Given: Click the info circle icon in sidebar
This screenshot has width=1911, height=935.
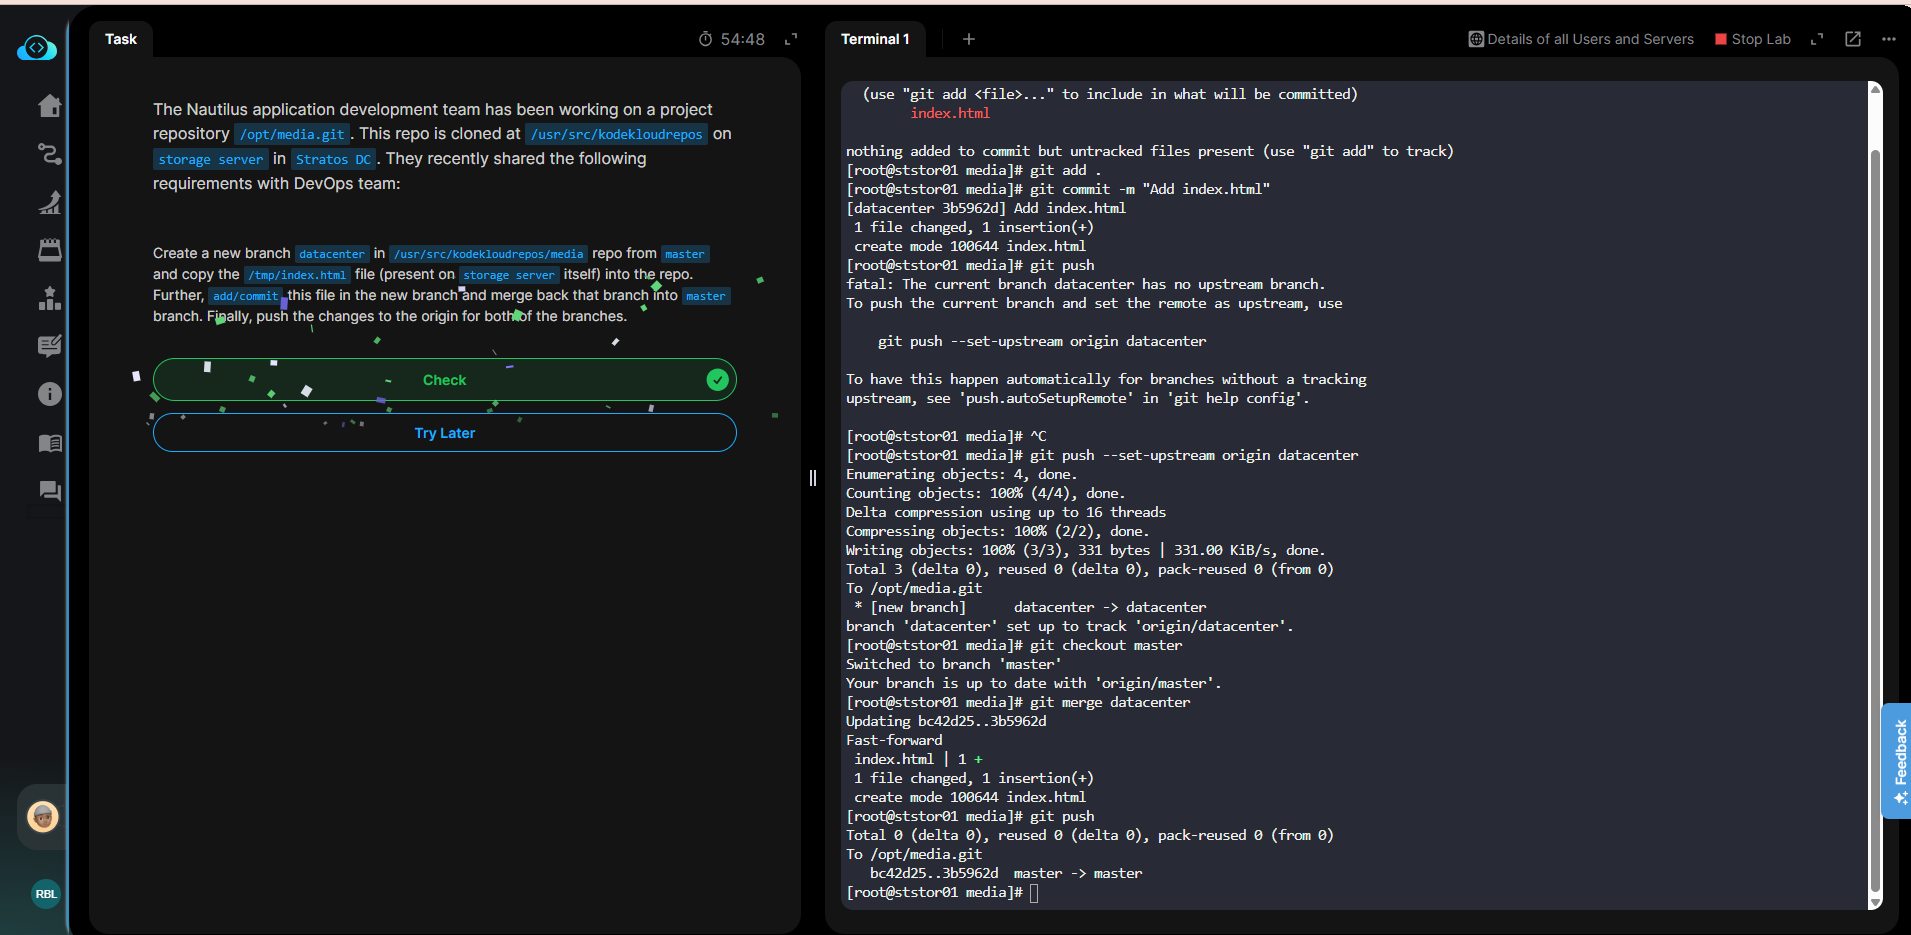Looking at the screenshot, I should coord(49,394).
